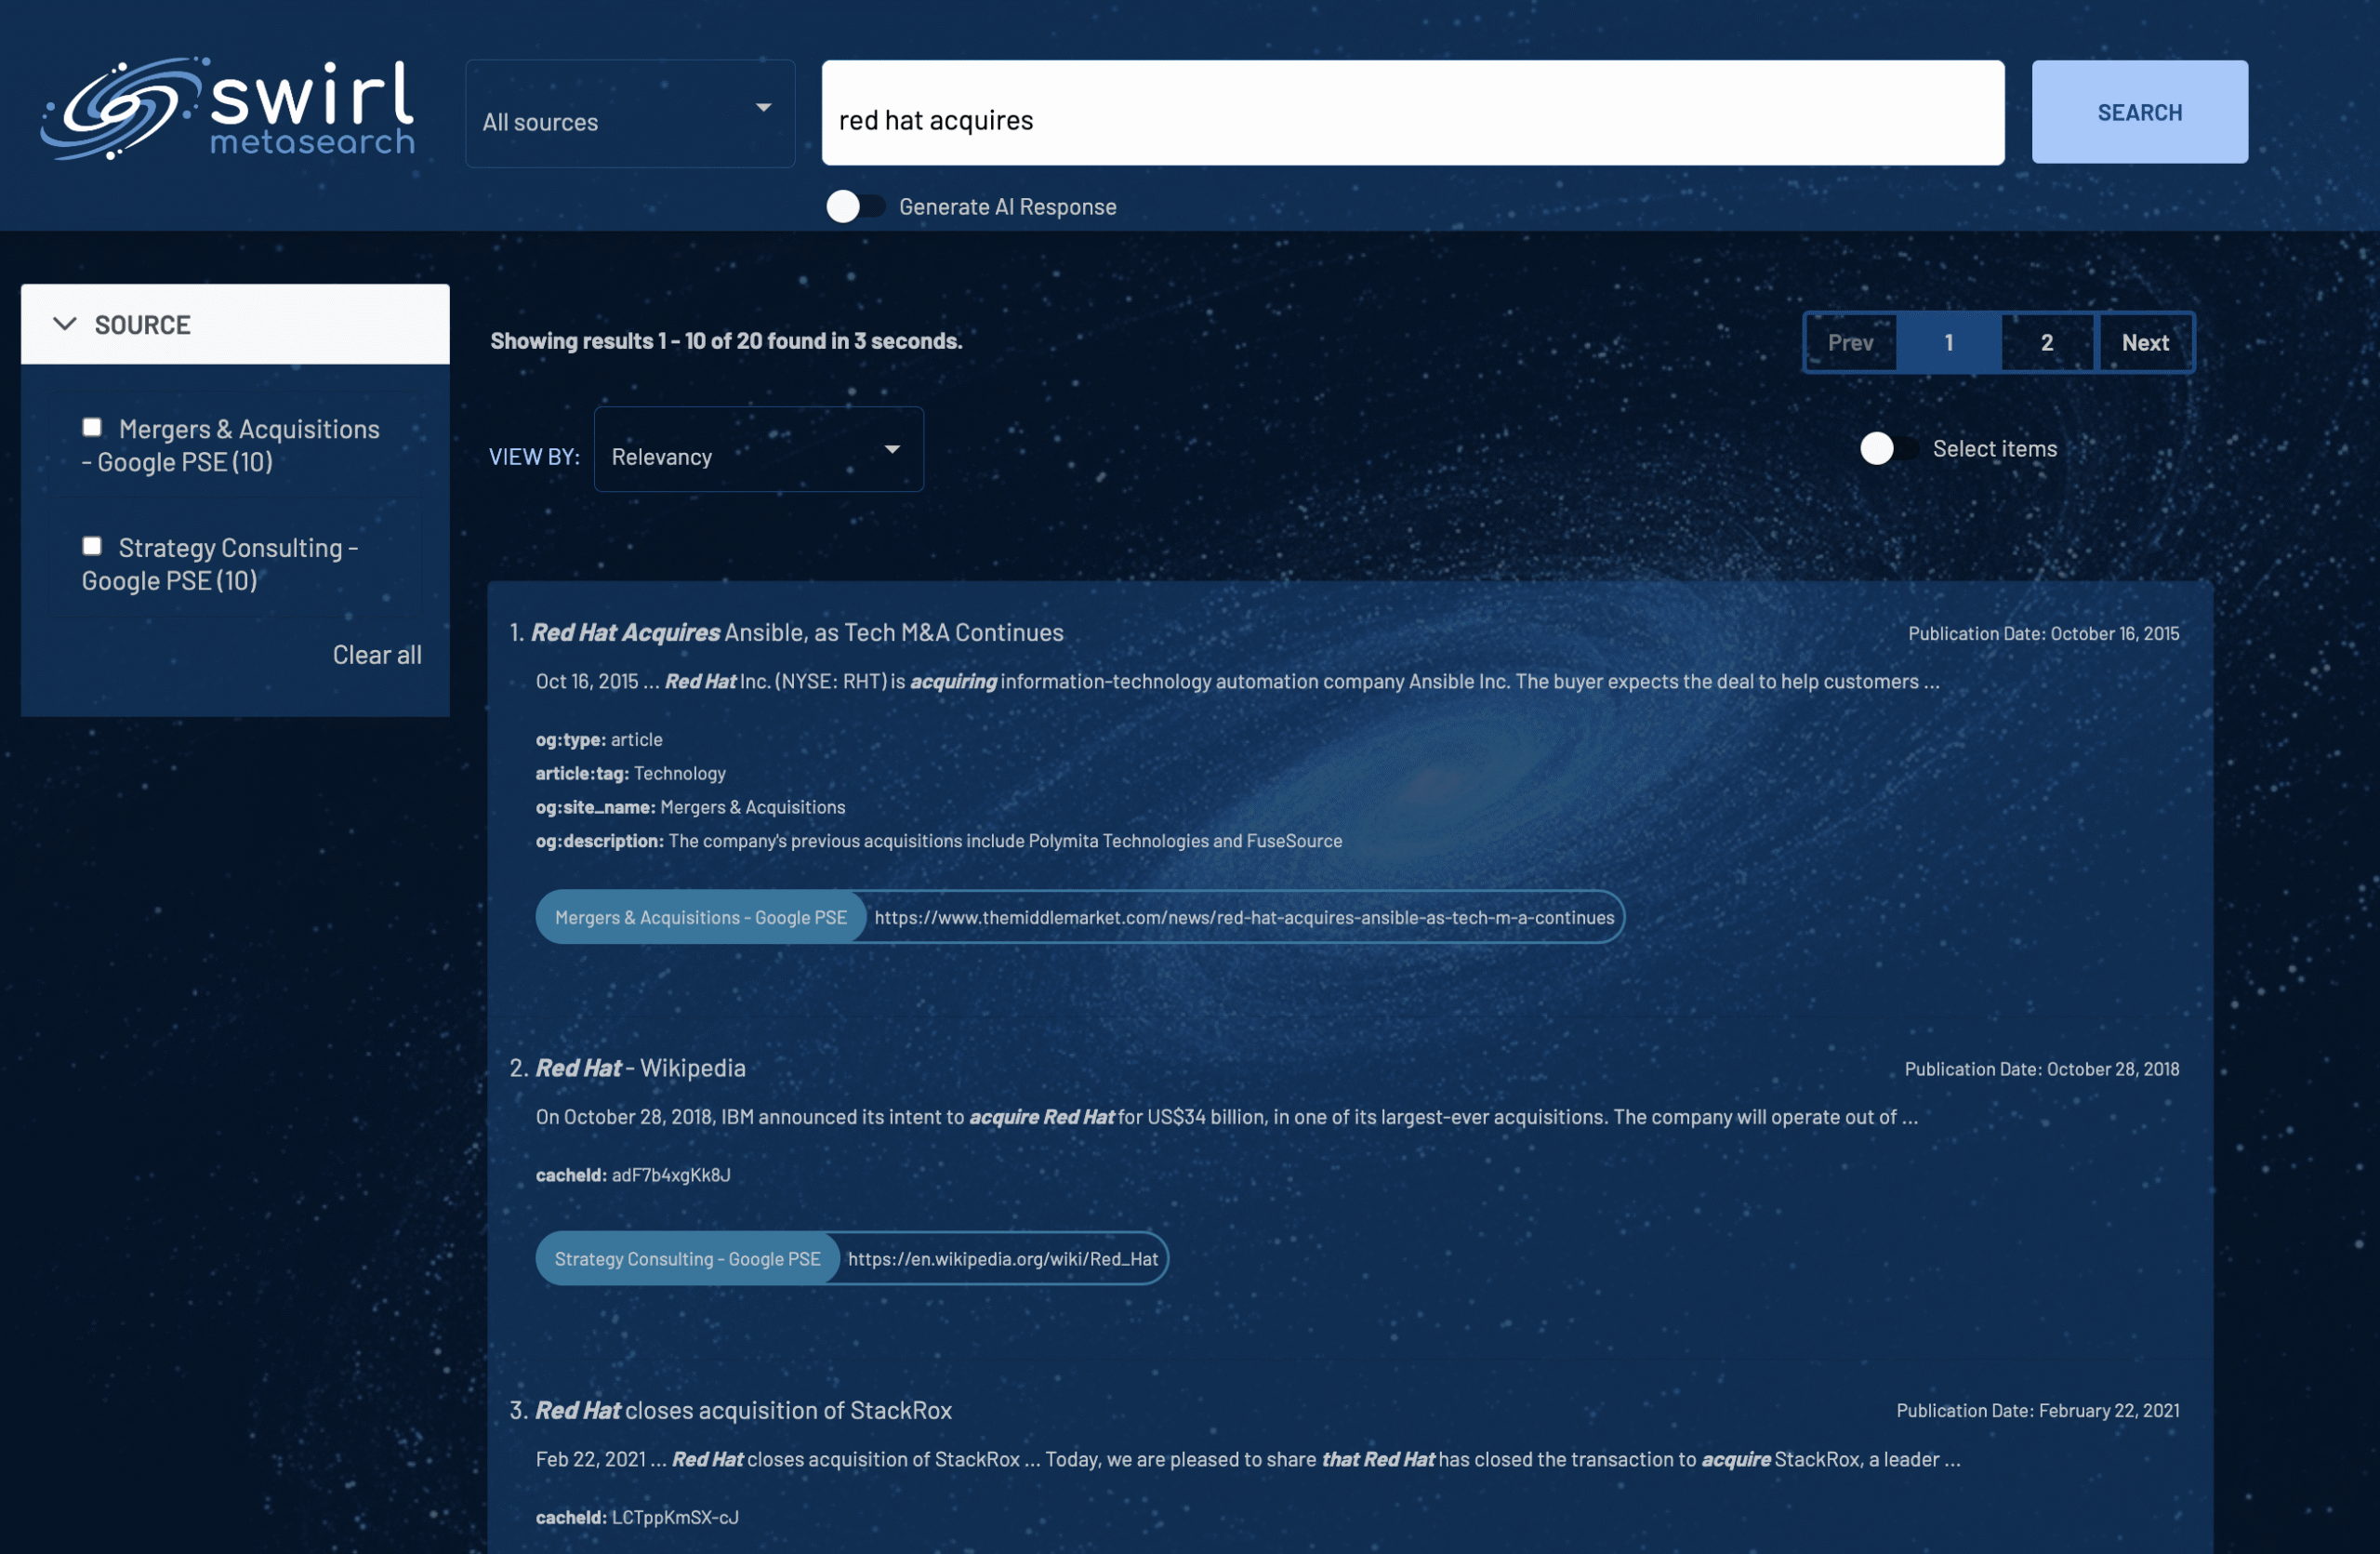Click the Next pagination button
Viewport: 2380px width, 1554px height.
click(x=2145, y=343)
